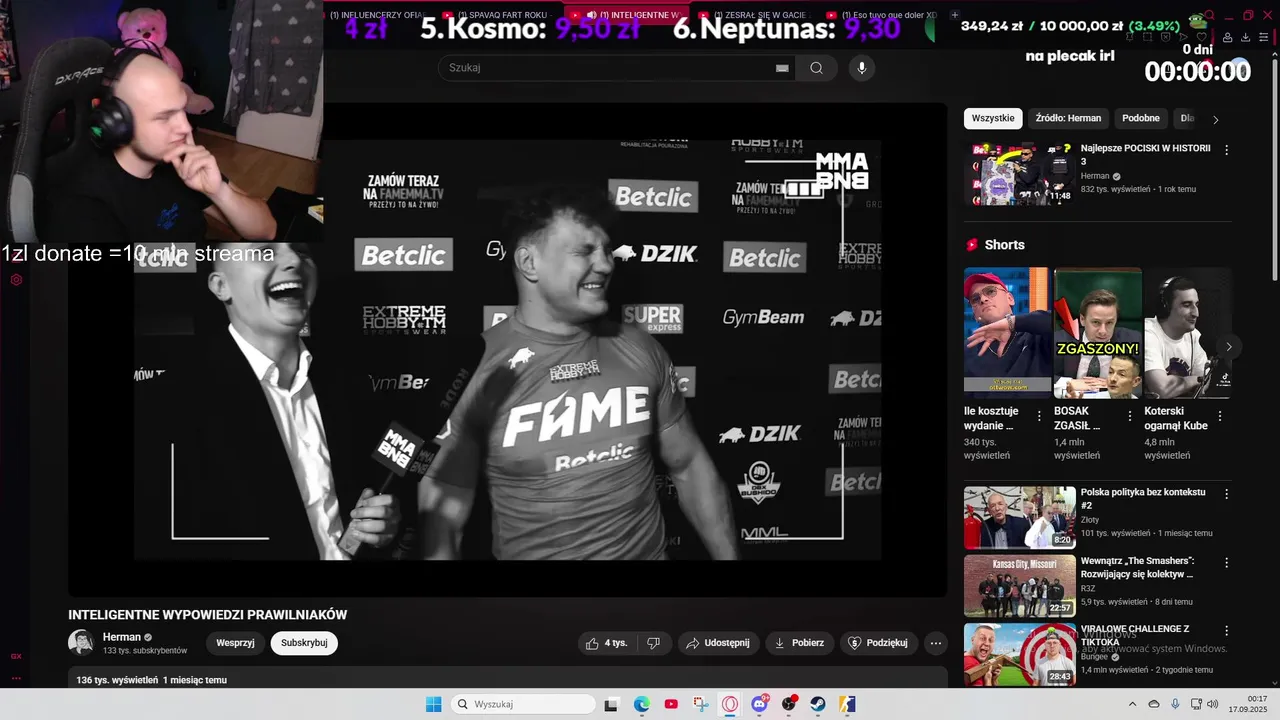Image resolution: width=1280 pixels, height=720 pixels.
Task: Select the Podobne filter chip
Action: coord(1141,118)
